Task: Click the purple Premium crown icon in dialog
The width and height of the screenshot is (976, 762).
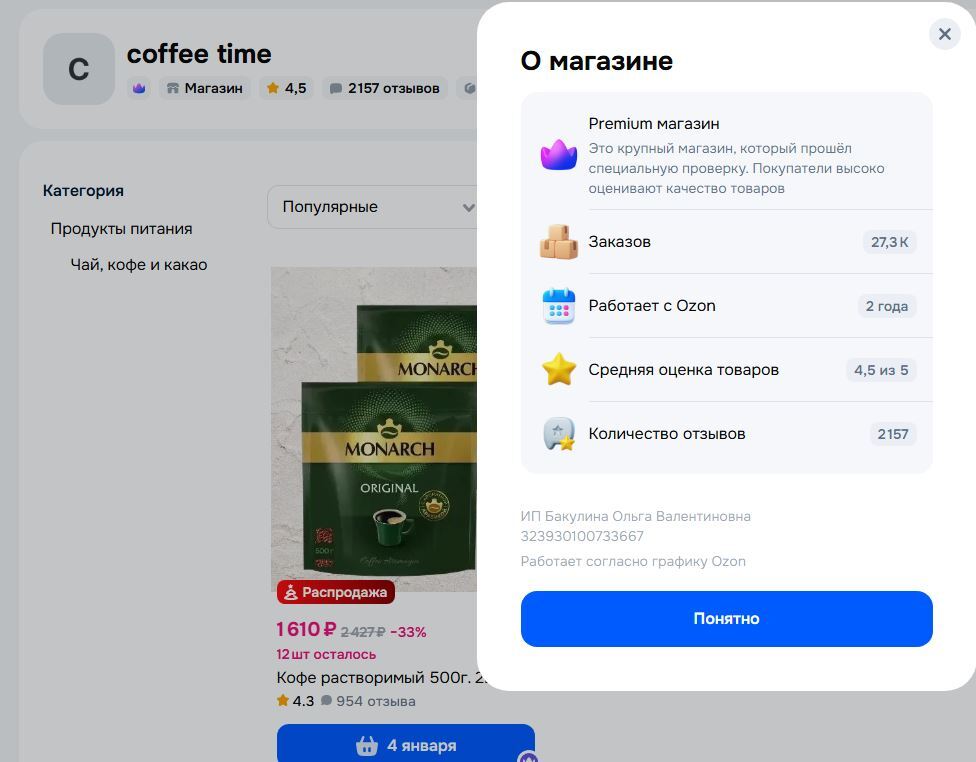Action: point(558,154)
